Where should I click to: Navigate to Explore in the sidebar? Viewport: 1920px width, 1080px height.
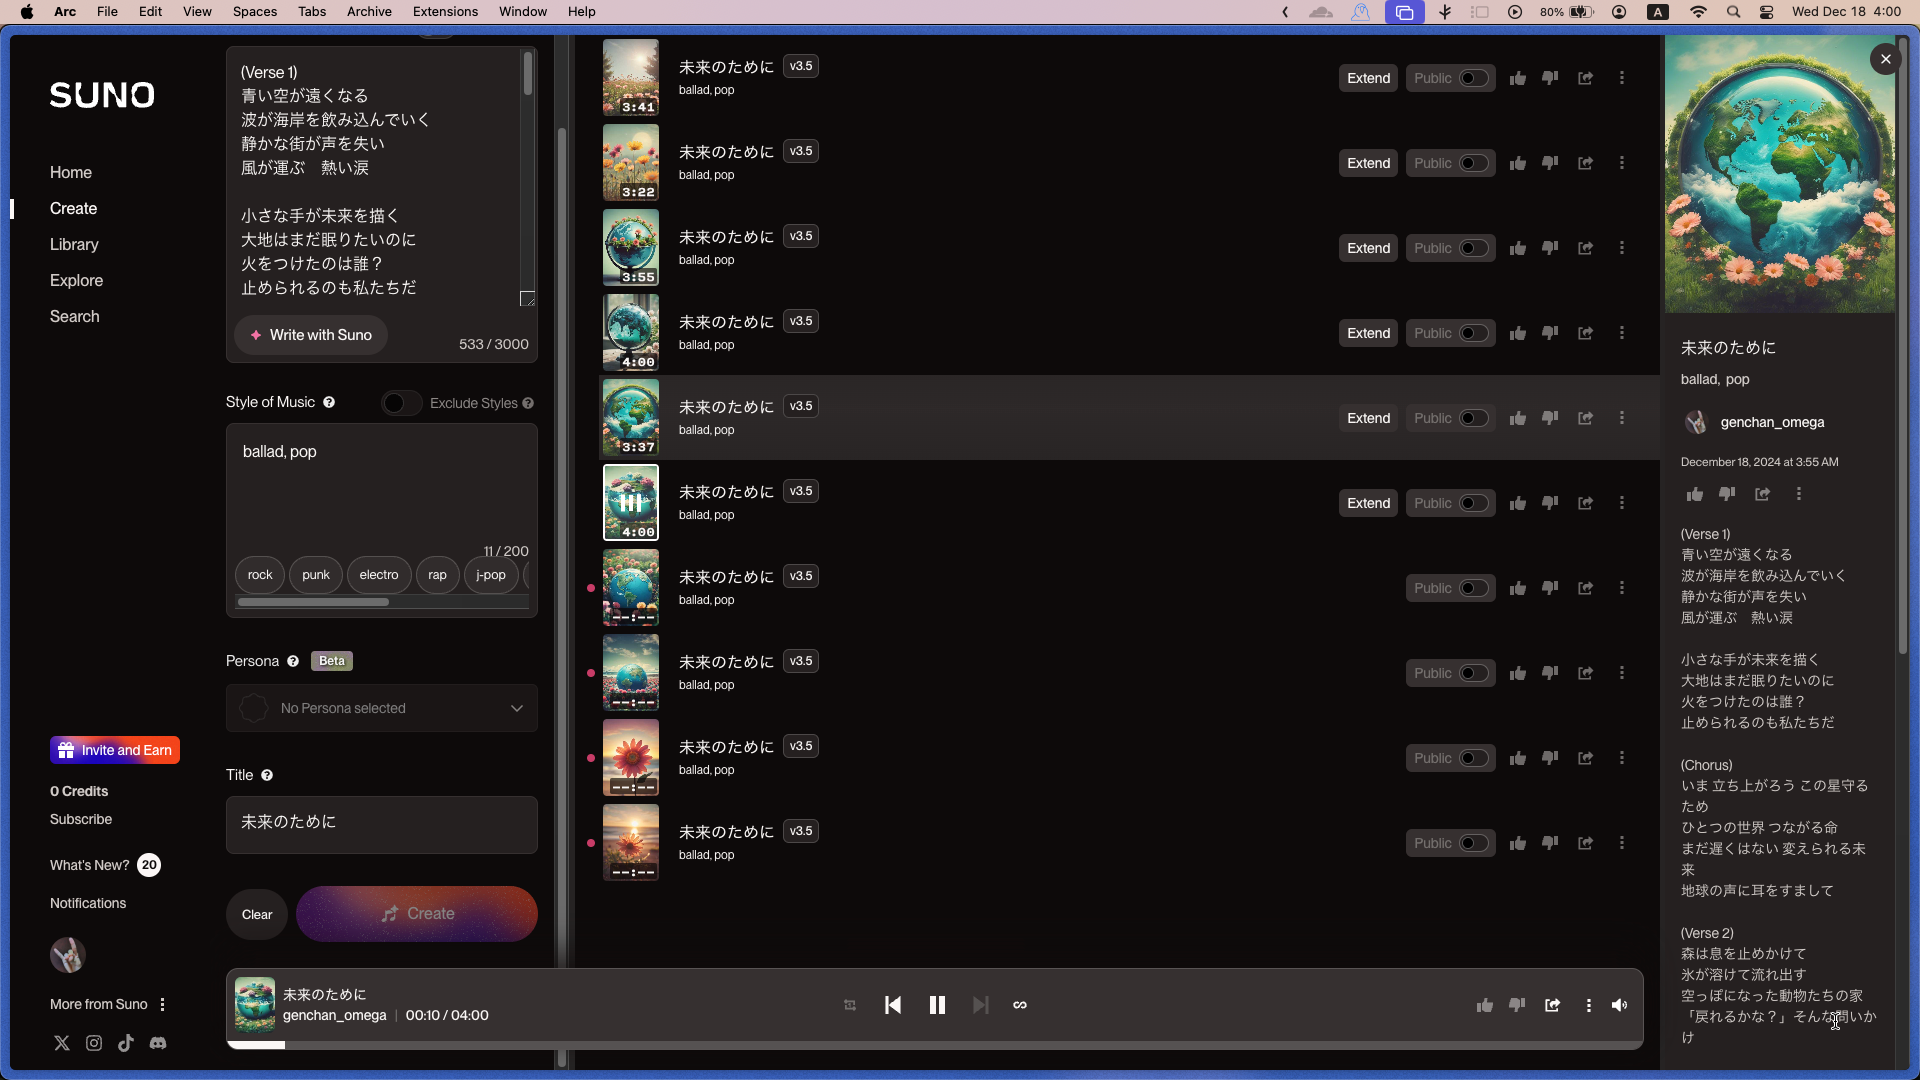[76, 280]
